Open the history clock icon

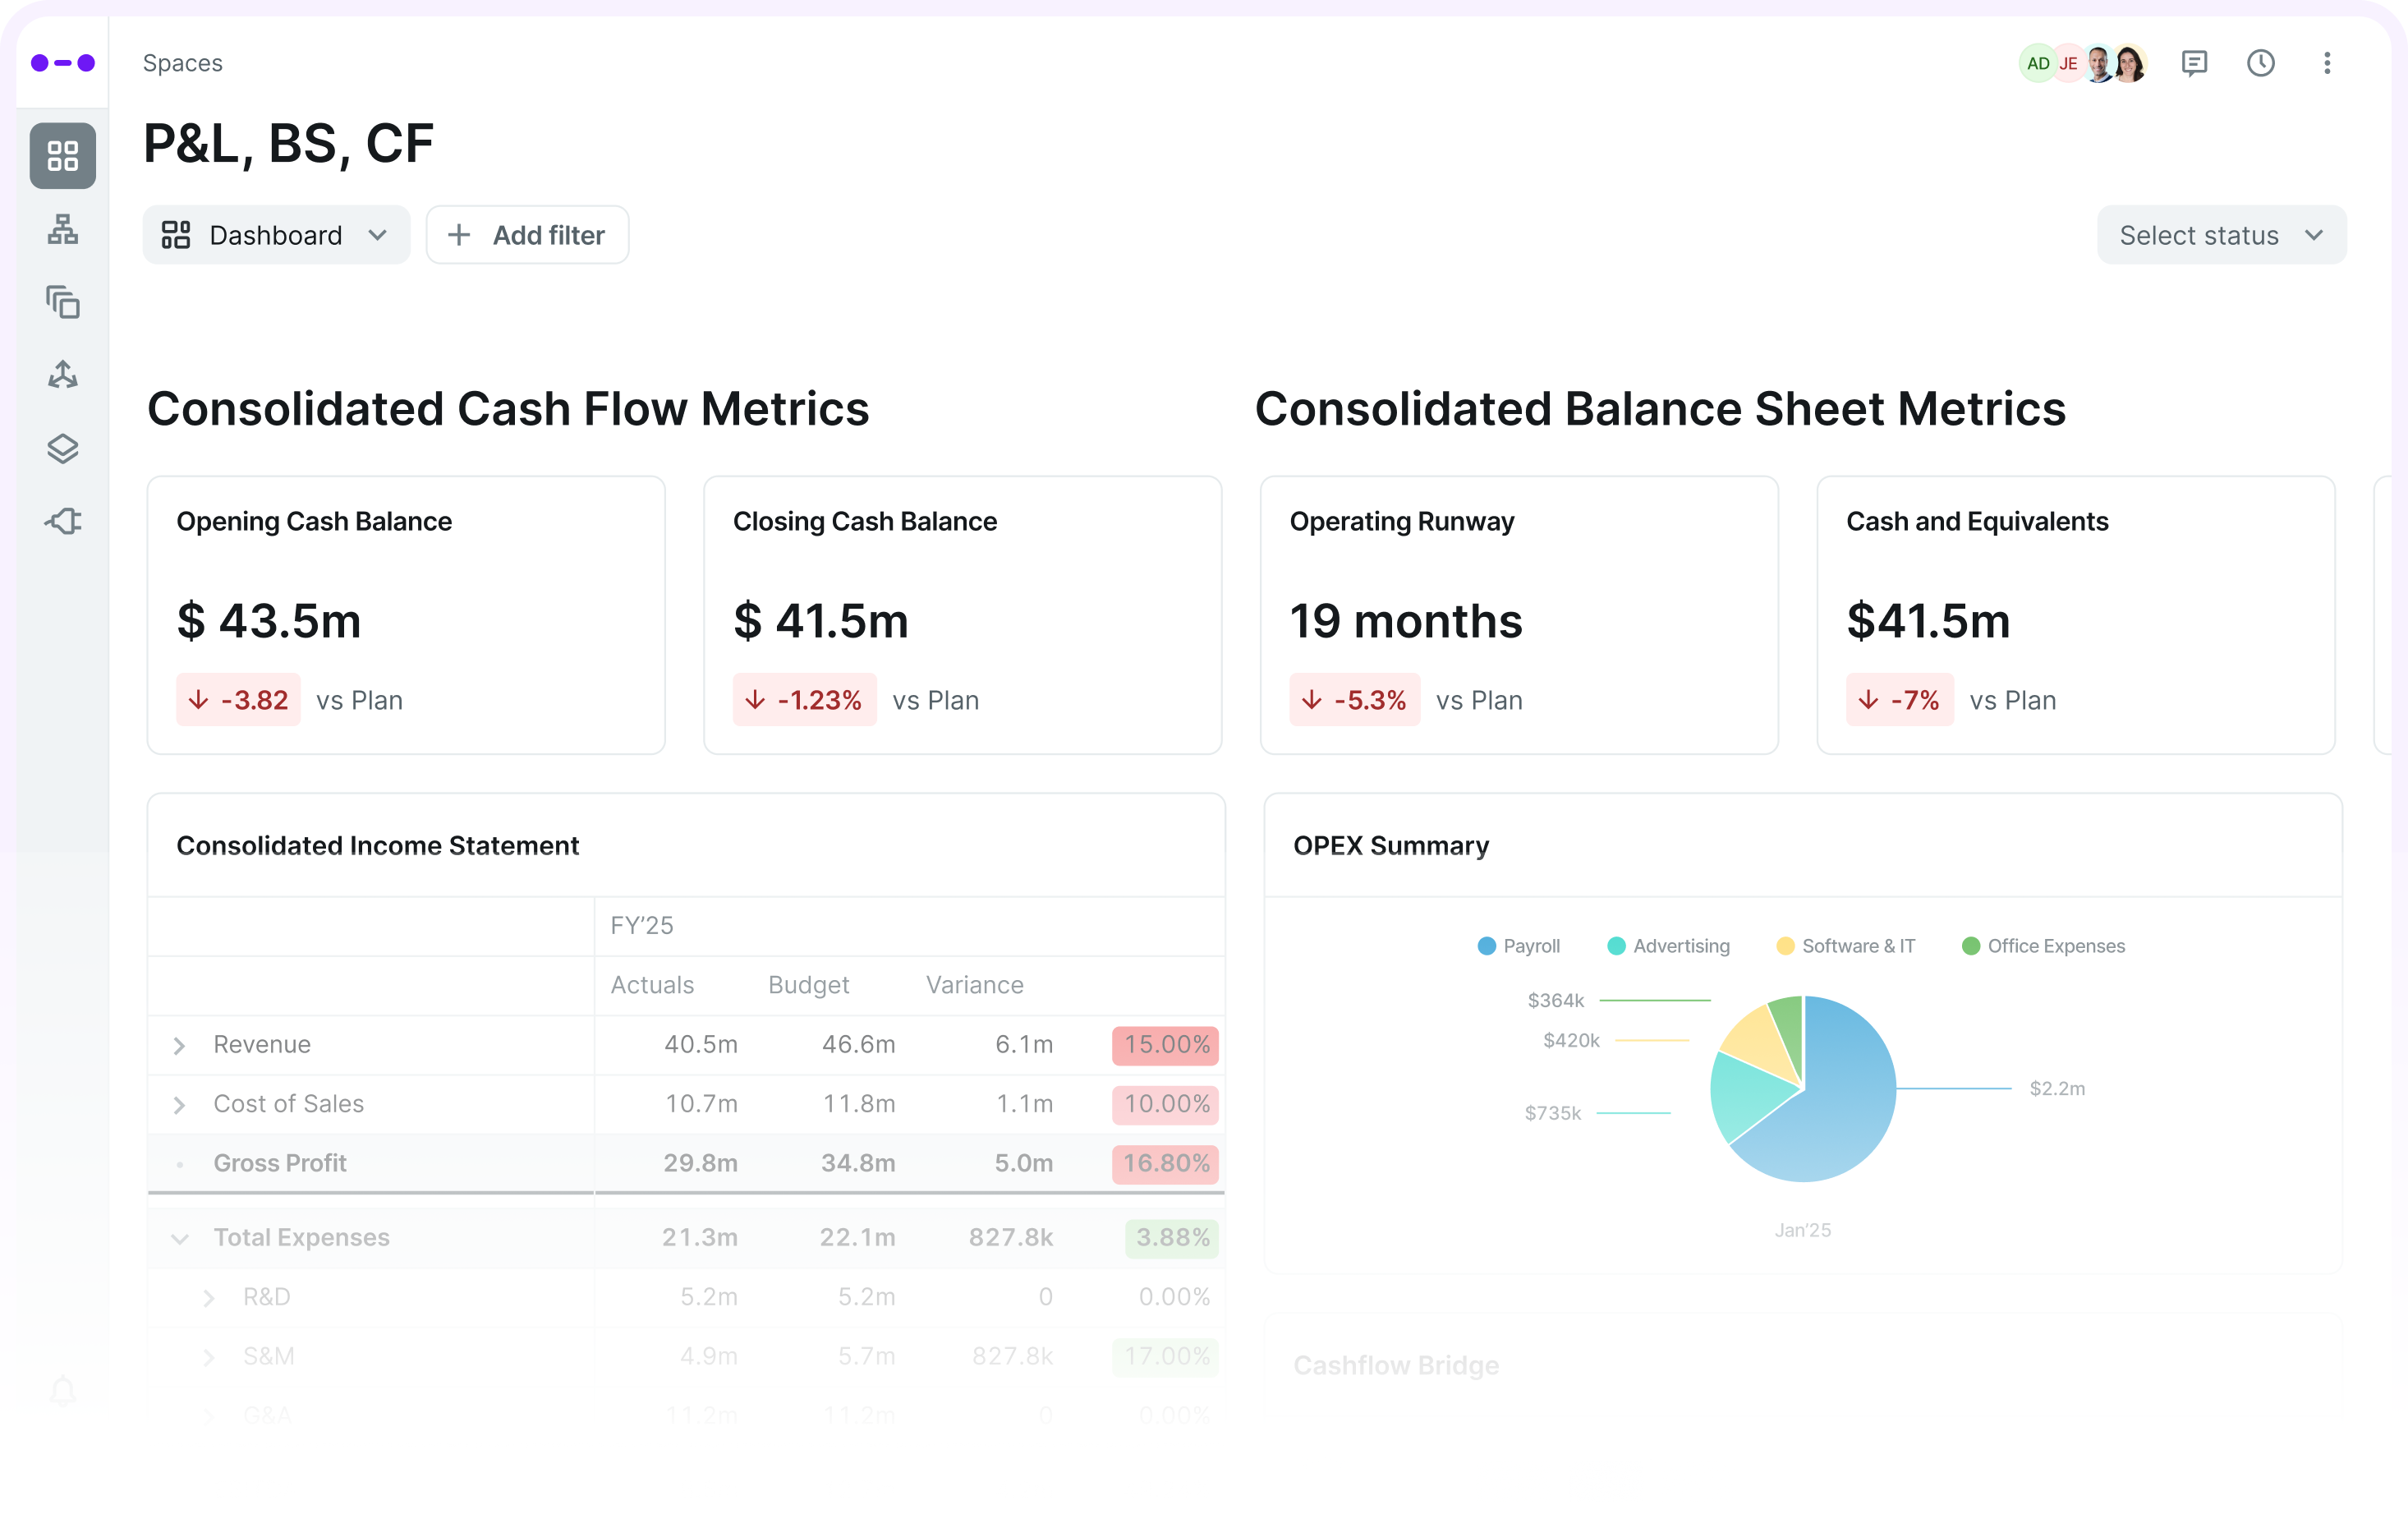[x=2260, y=63]
